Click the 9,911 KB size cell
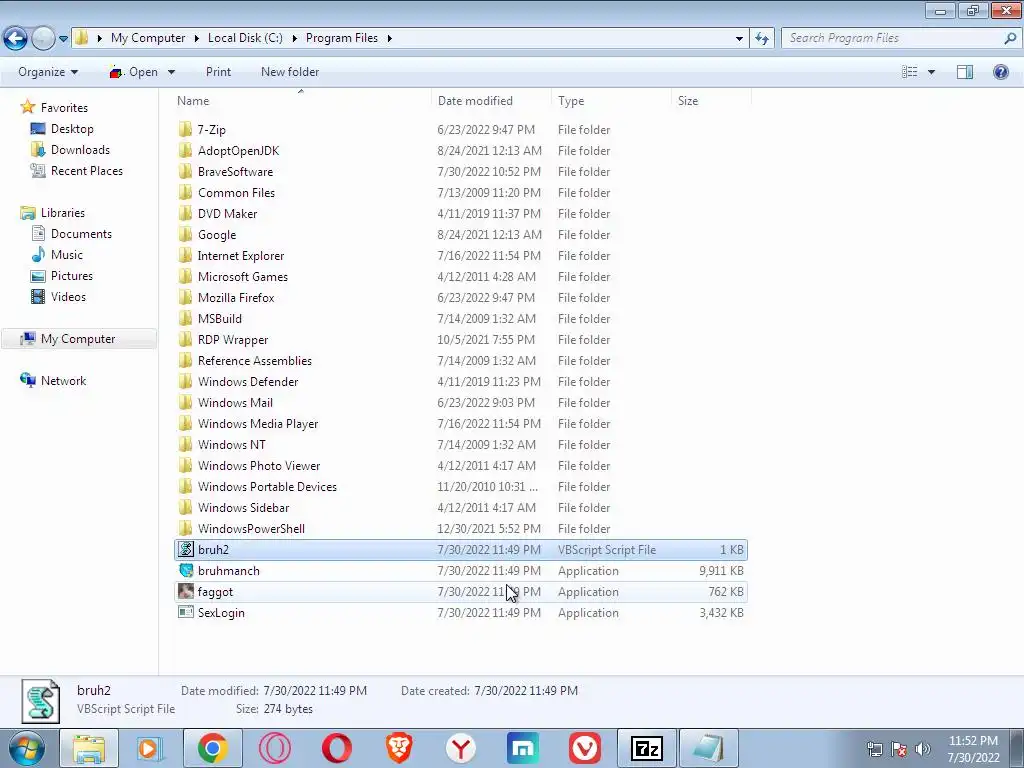The width and height of the screenshot is (1024, 768). (721, 571)
